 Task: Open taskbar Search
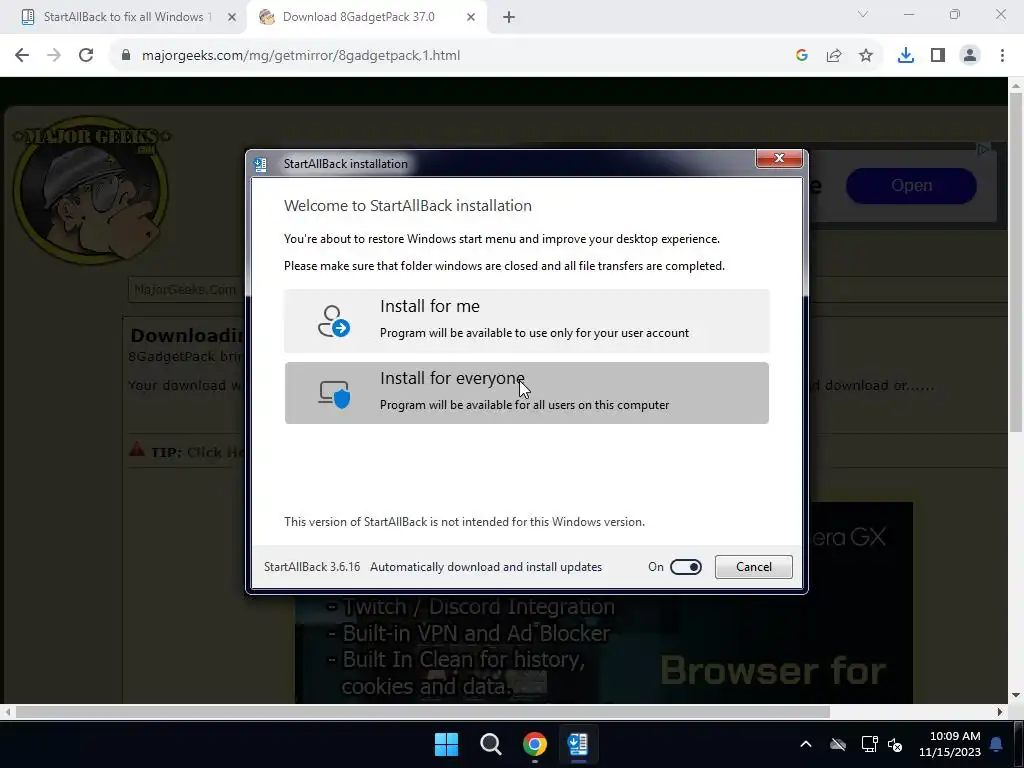[490, 744]
